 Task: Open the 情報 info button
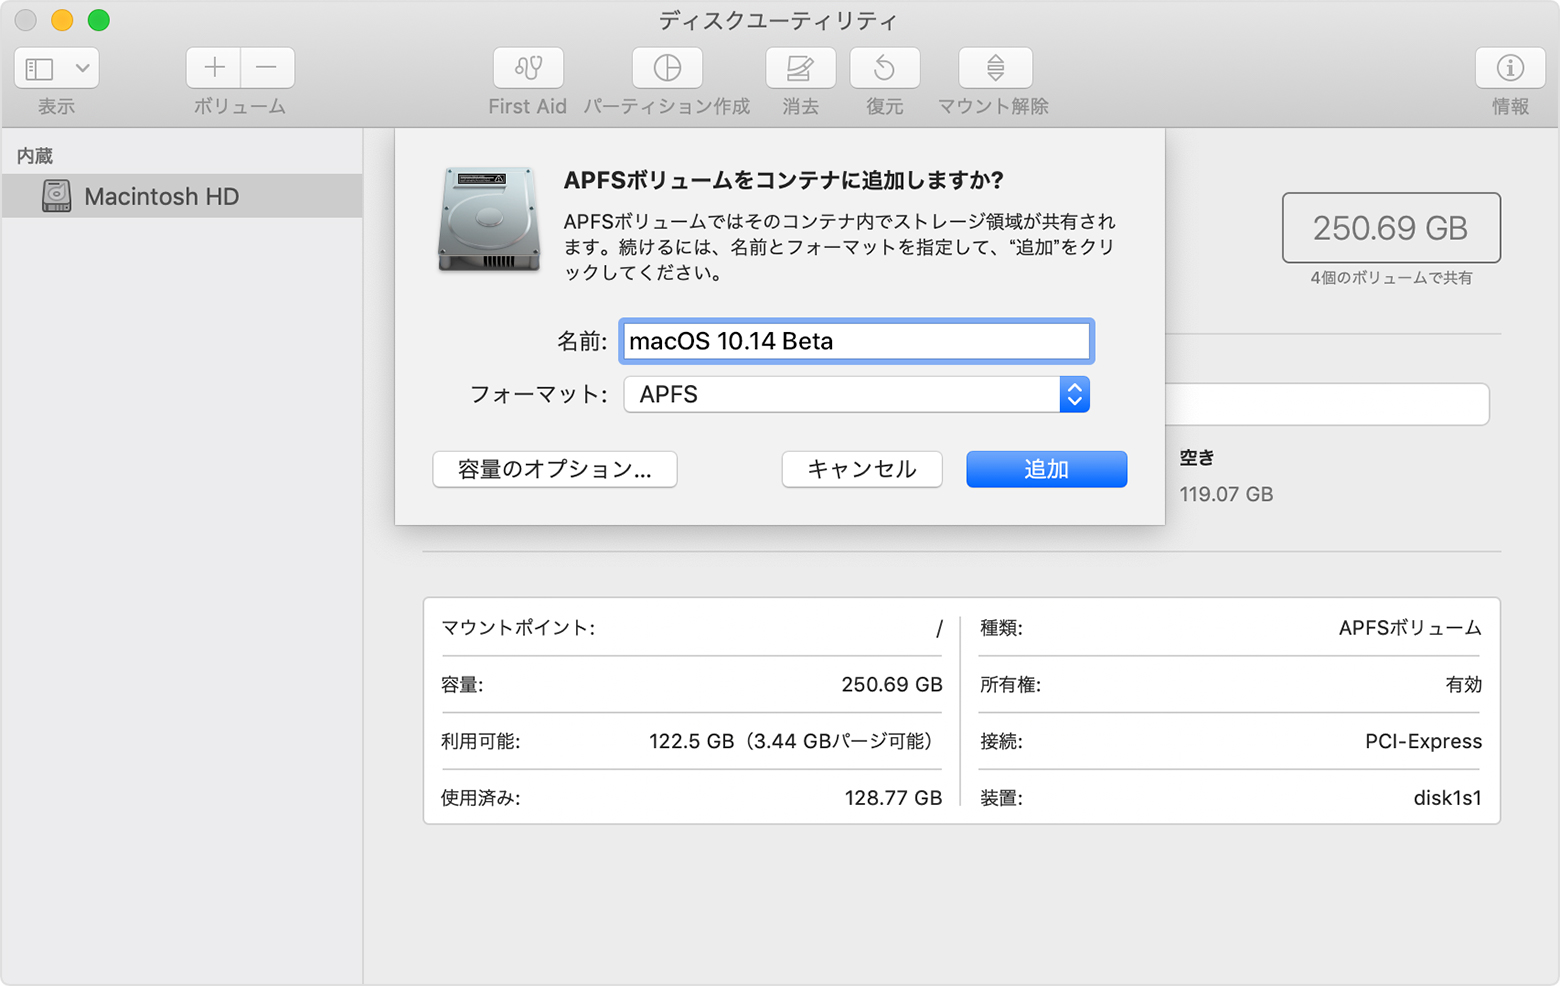coord(1510,68)
